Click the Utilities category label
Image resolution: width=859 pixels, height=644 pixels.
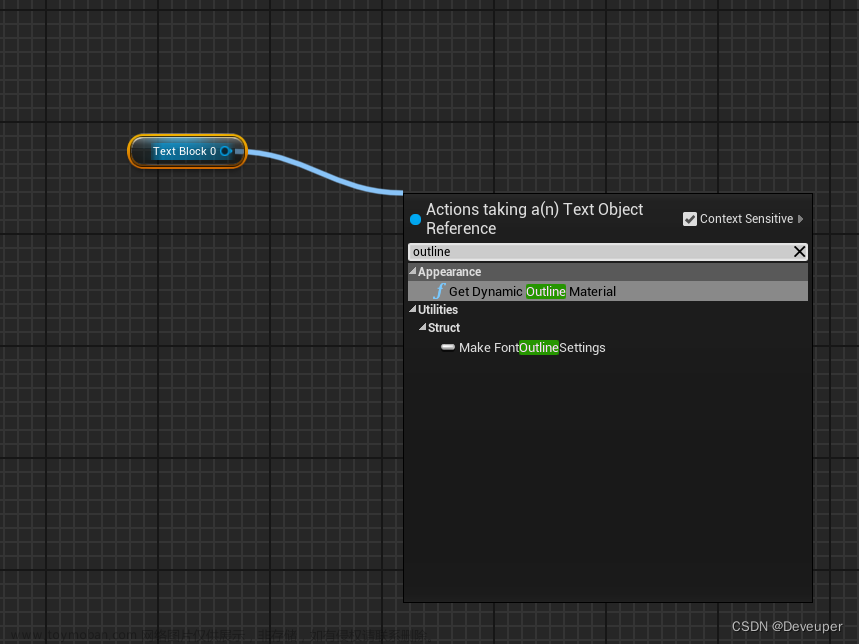pyautogui.click(x=438, y=309)
